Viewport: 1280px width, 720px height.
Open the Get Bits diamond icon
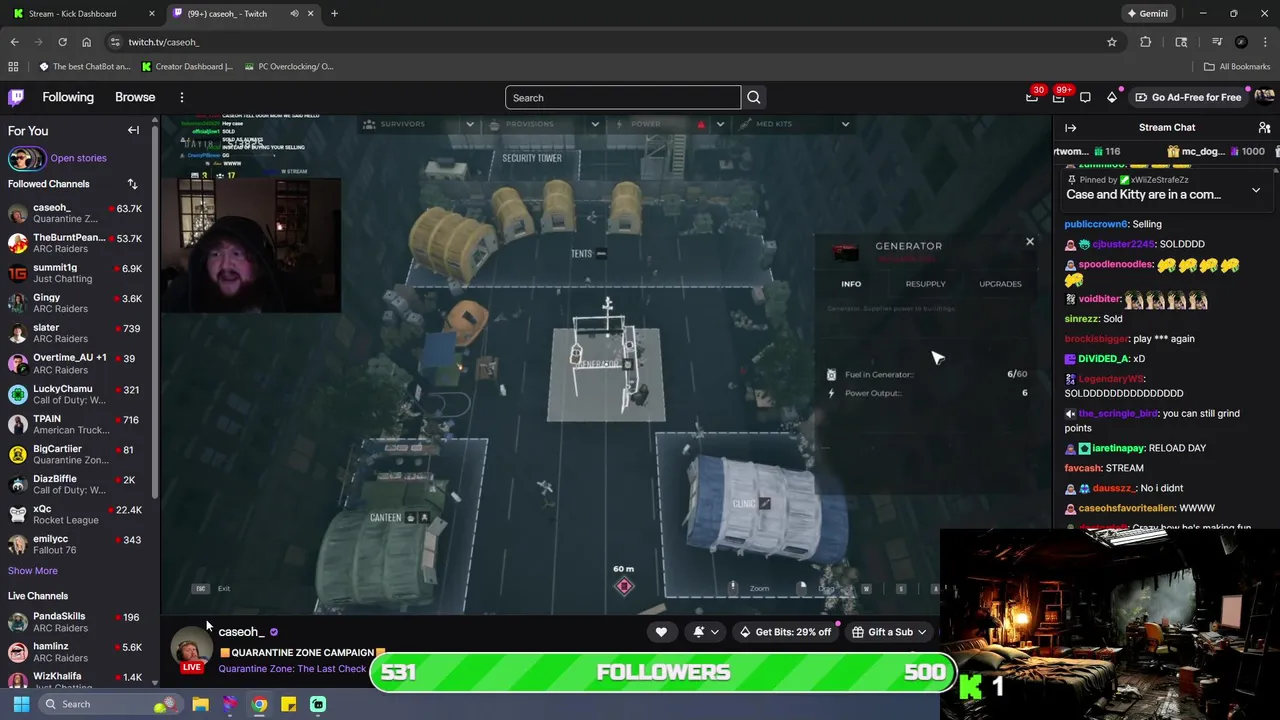[x=1112, y=97]
